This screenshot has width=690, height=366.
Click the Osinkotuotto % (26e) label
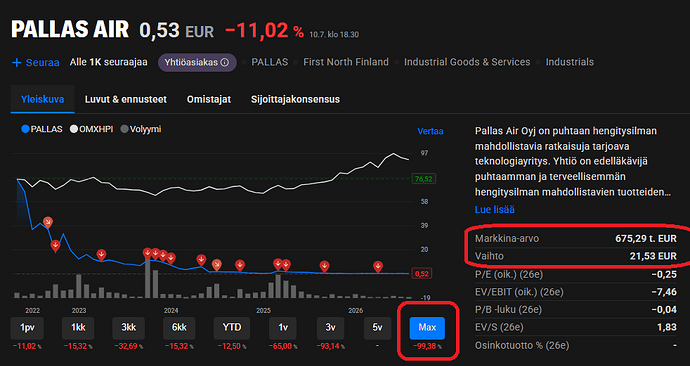point(522,345)
